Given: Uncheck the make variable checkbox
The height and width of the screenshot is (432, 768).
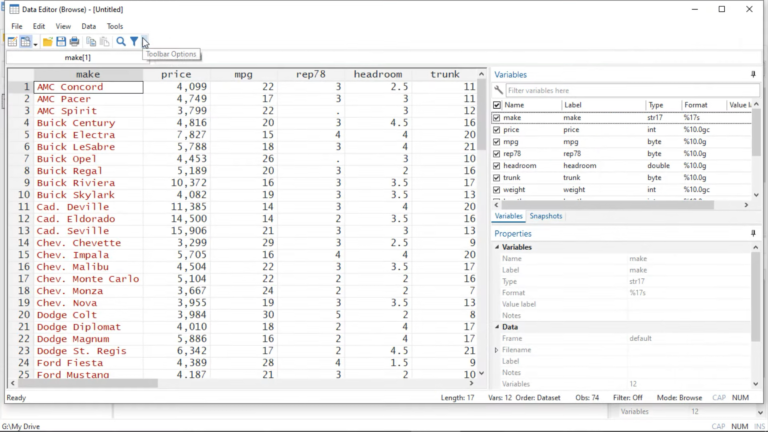Looking at the screenshot, I should [x=497, y=118].
